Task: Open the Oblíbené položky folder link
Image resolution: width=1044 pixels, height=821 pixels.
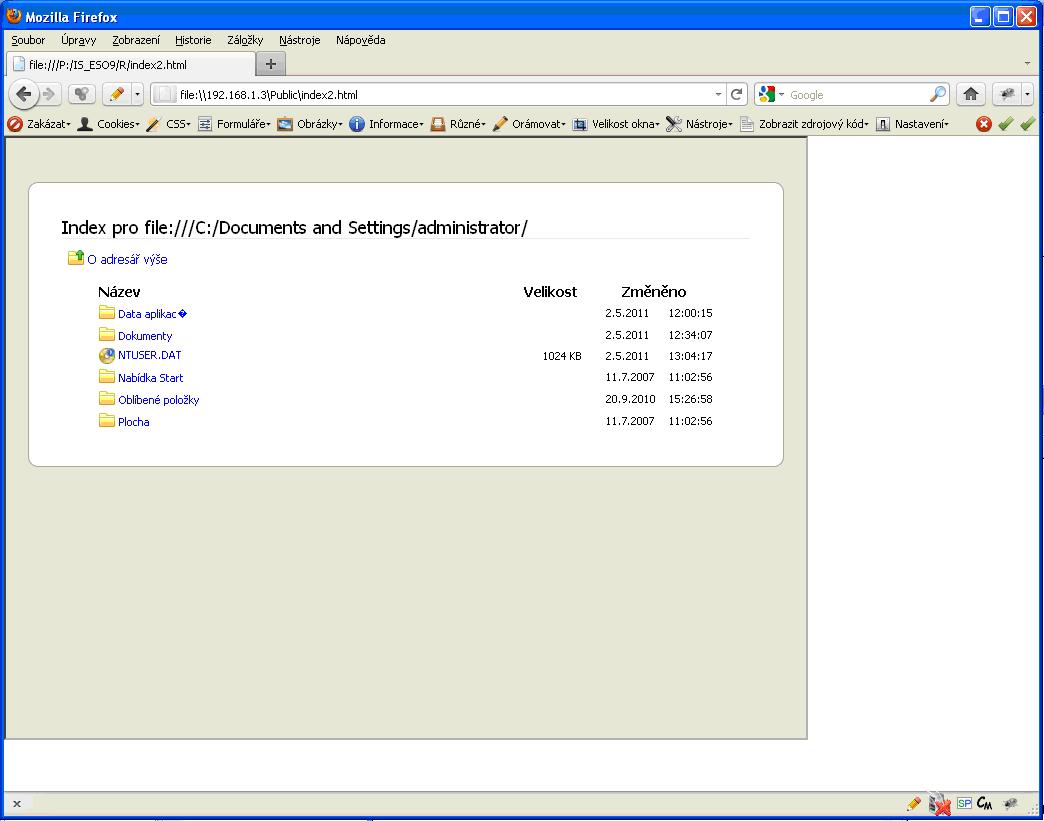Action: (x=158, y=400)
